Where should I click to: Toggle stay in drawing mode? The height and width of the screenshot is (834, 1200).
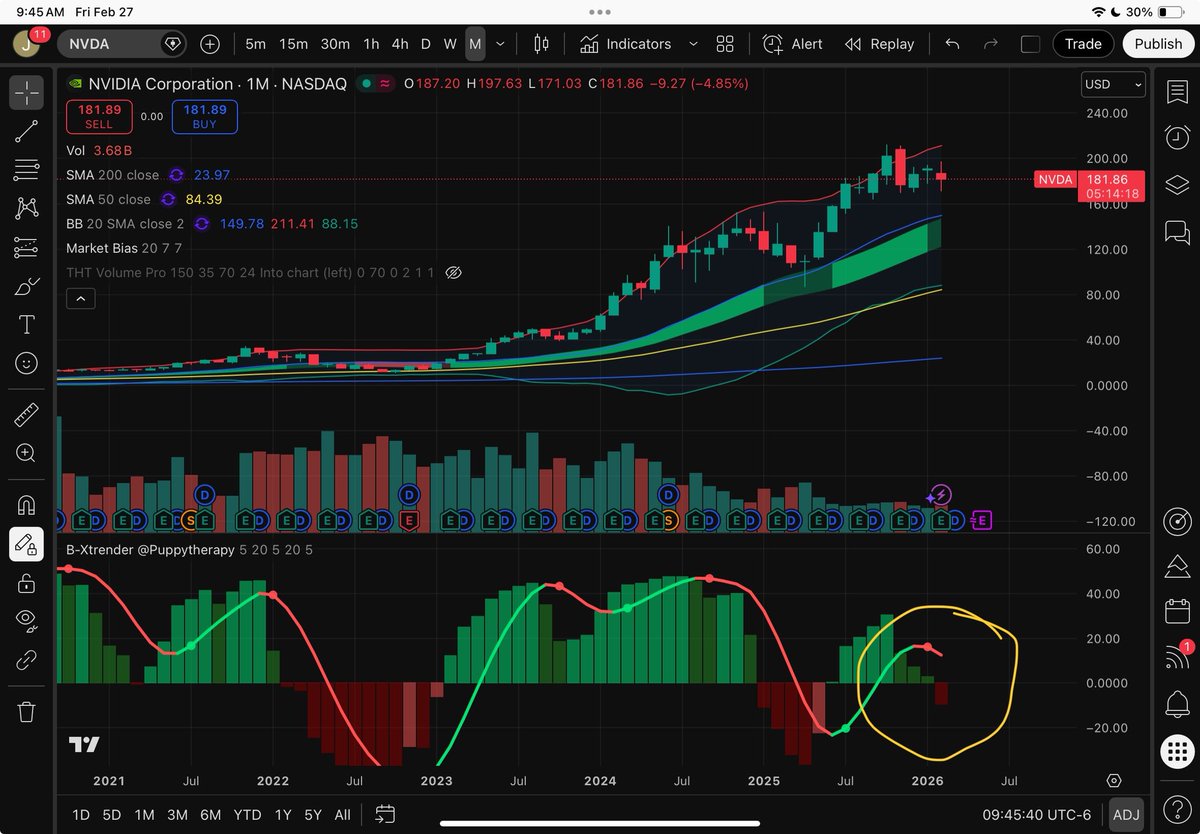(27, 544)
